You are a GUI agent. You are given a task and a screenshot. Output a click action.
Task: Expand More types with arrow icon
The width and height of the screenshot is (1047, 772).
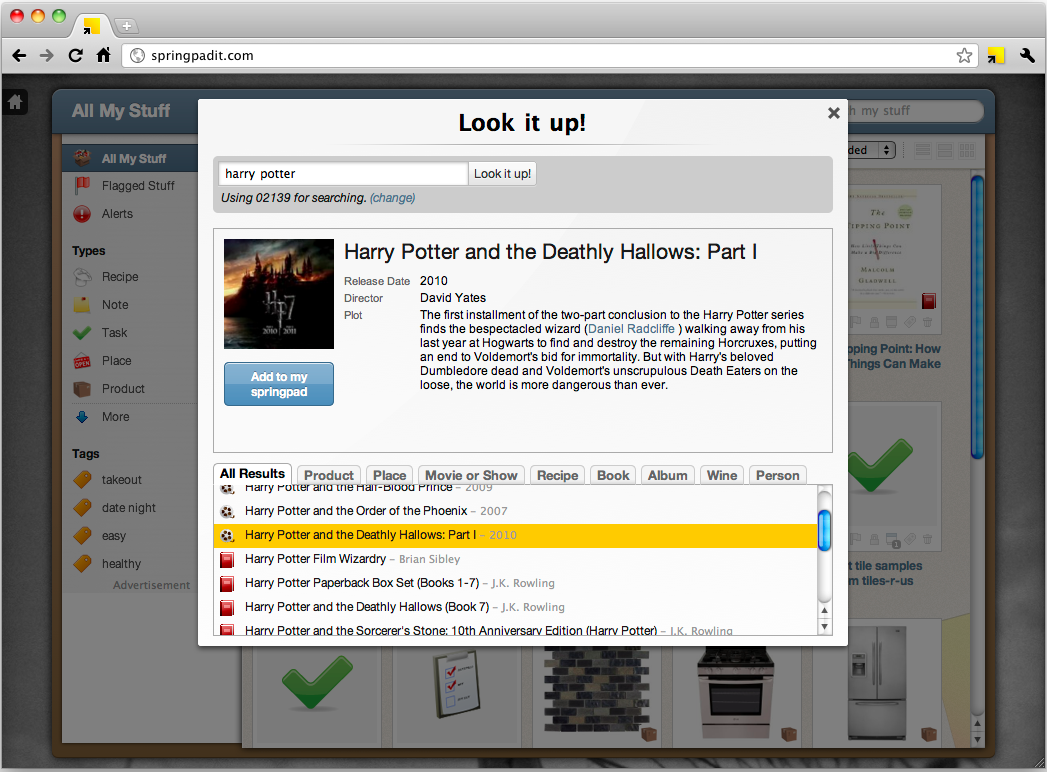click(x=82, y=417)
